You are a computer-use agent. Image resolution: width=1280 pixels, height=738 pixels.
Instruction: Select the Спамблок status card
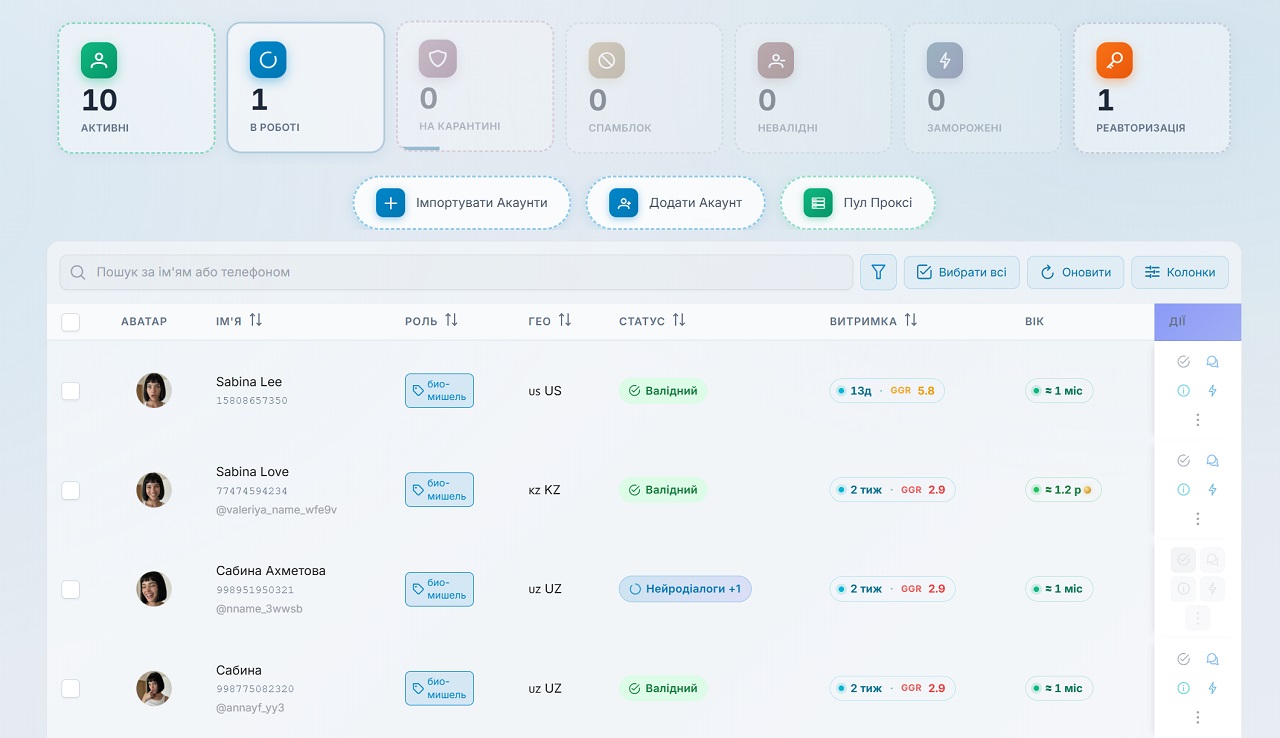click(x=644, y=88)
